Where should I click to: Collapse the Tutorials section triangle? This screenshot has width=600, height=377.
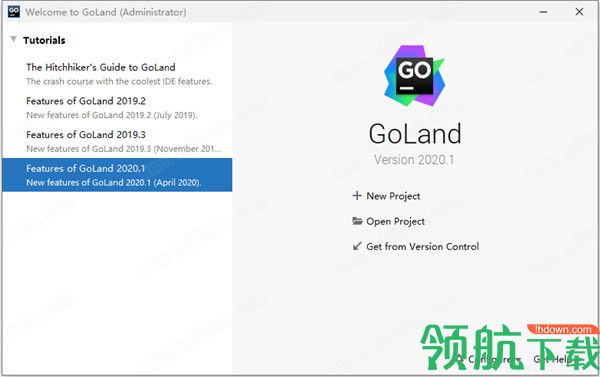coord(14,39)
